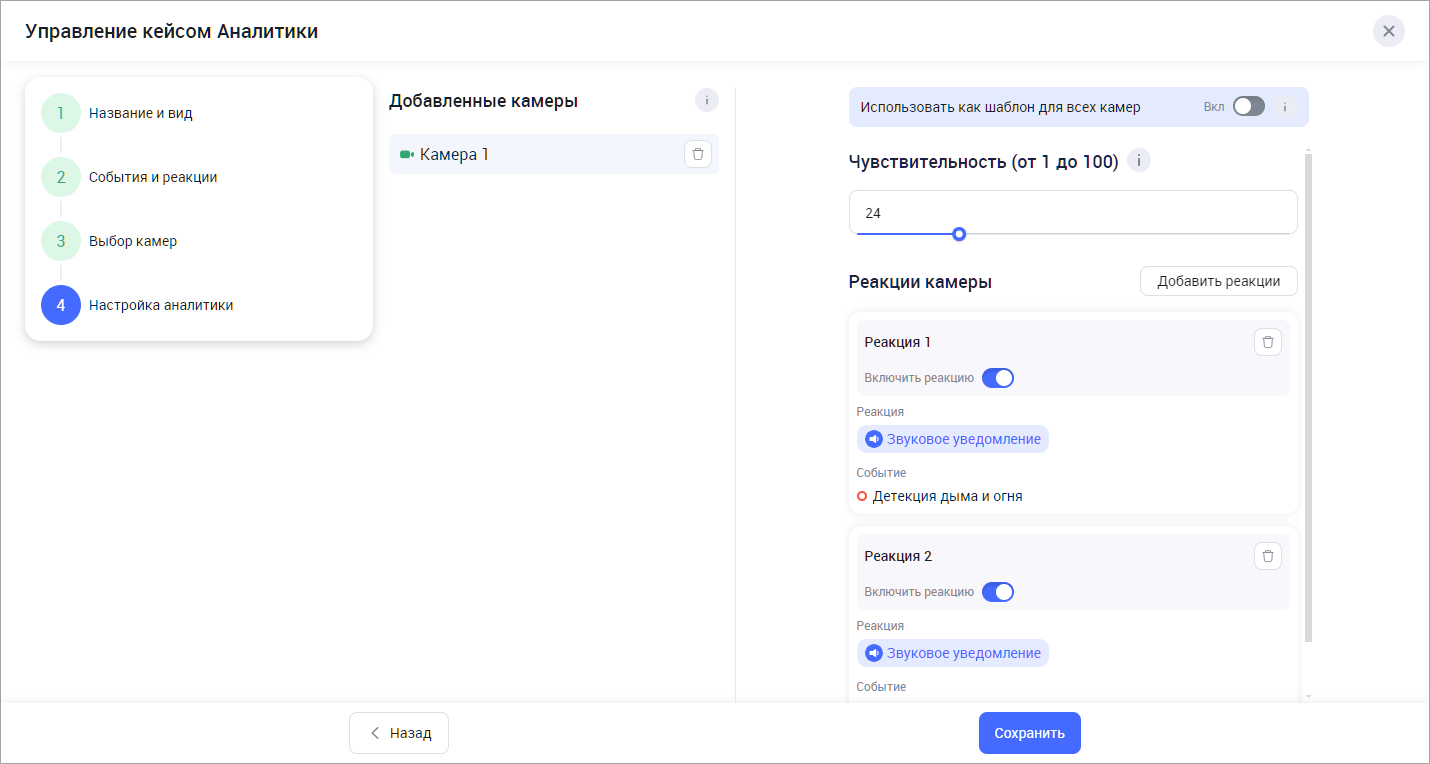Screen dimensions: 1430x764
Task: Delete Реакция 2 using trash icon
Action: click(x=1267, y=556)
